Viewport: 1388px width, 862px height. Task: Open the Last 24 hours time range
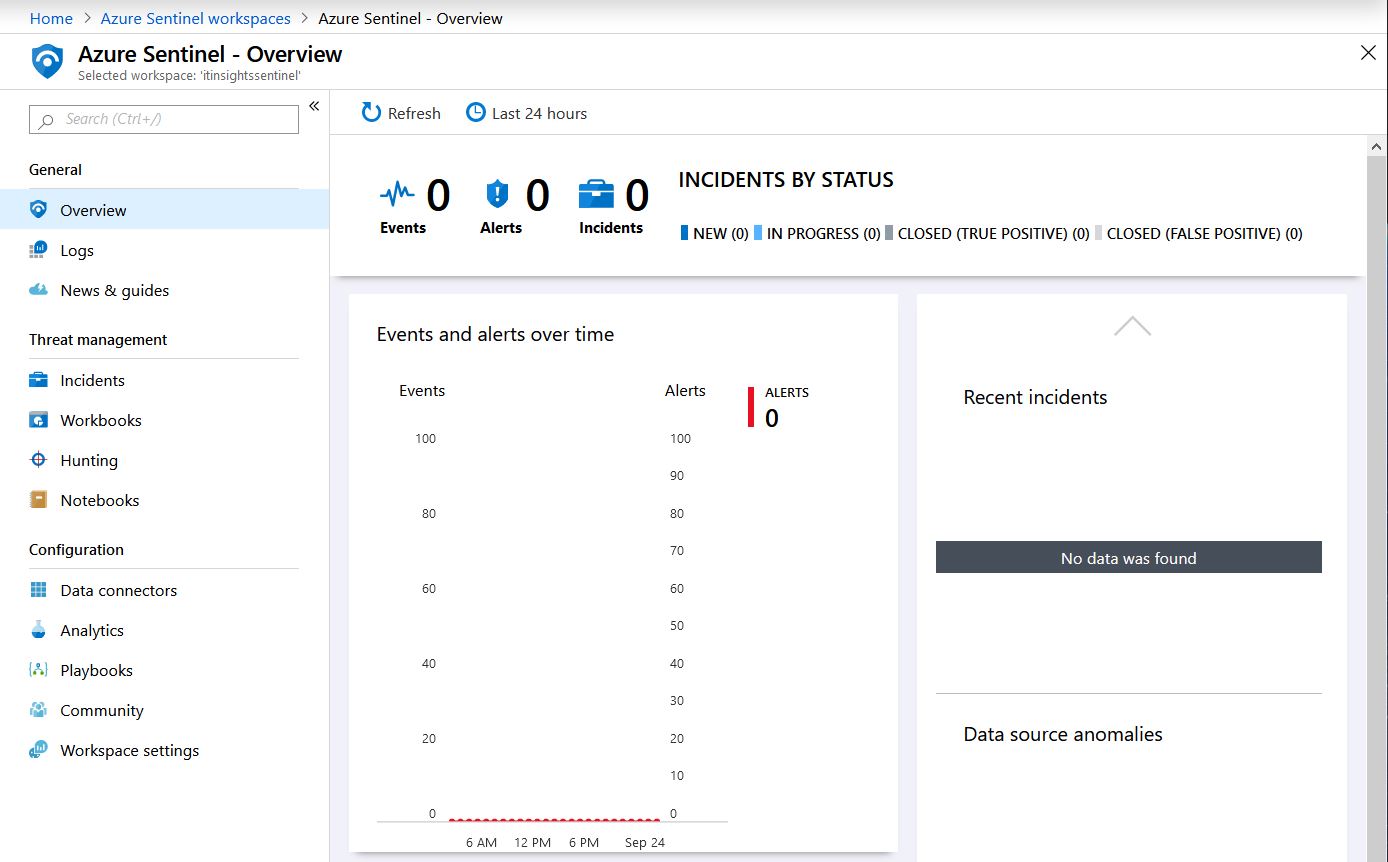[527, 113]
